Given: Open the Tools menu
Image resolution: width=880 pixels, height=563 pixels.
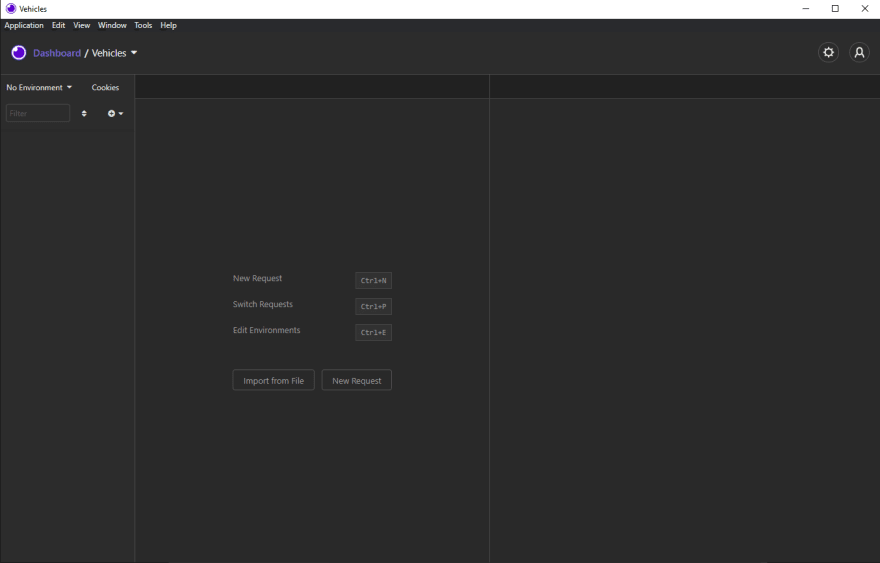Looking at the screenshot, I should pyautogui.click(x=143, y=25).
